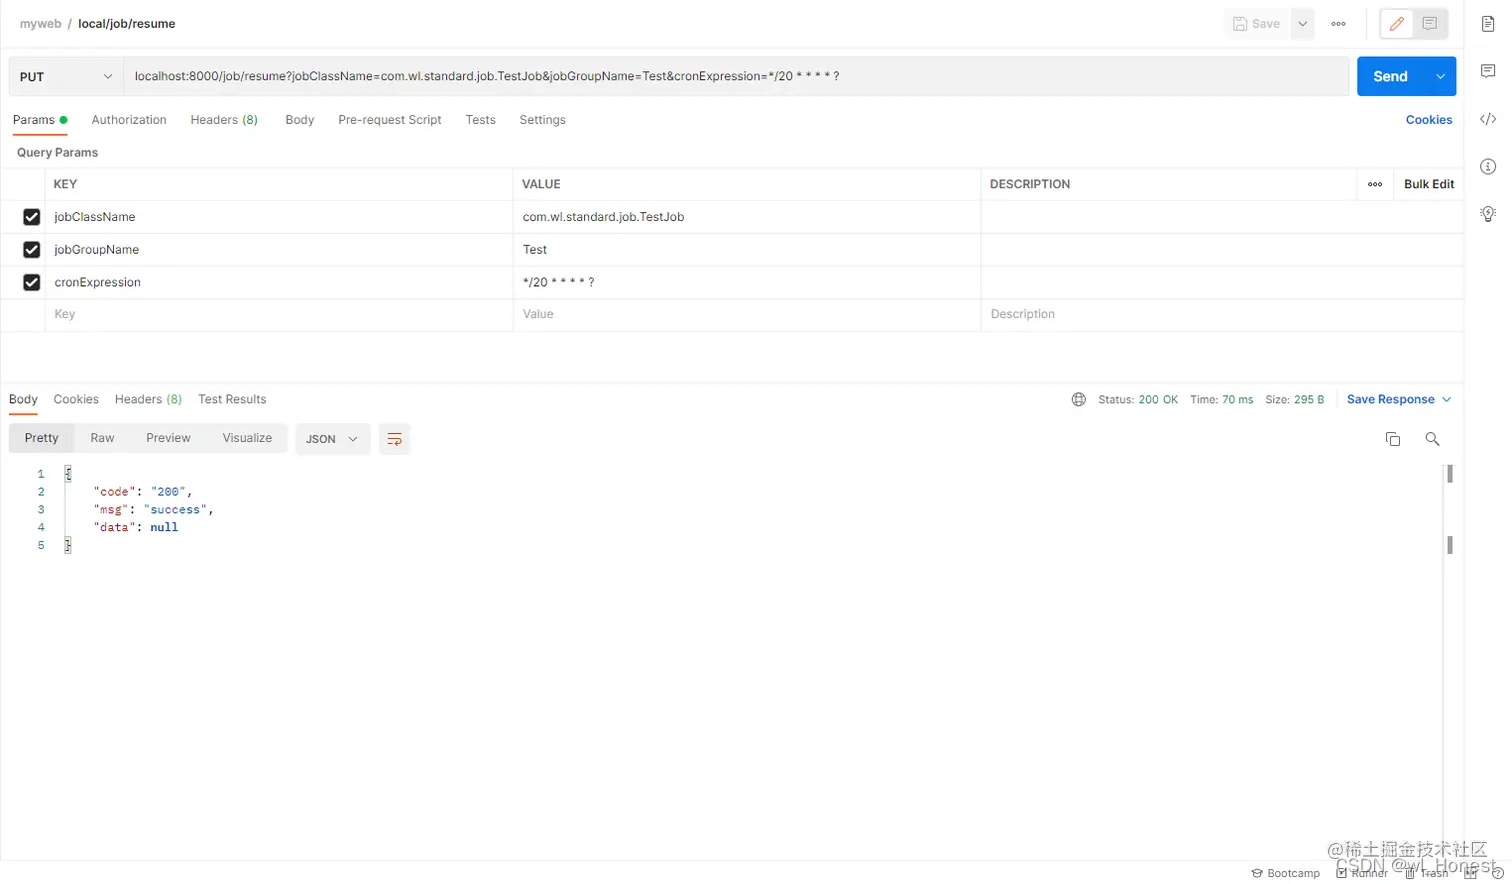
Task: Open Bootcamp in the status bar
Action: click(1285, 873)
